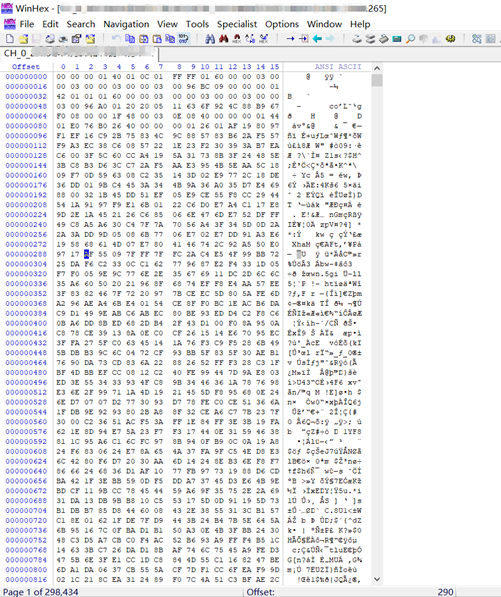This screenshot has width=501, height=597.
Task: Open the Specialist menu
Action: pyautogui.click(x=237, y=24)
